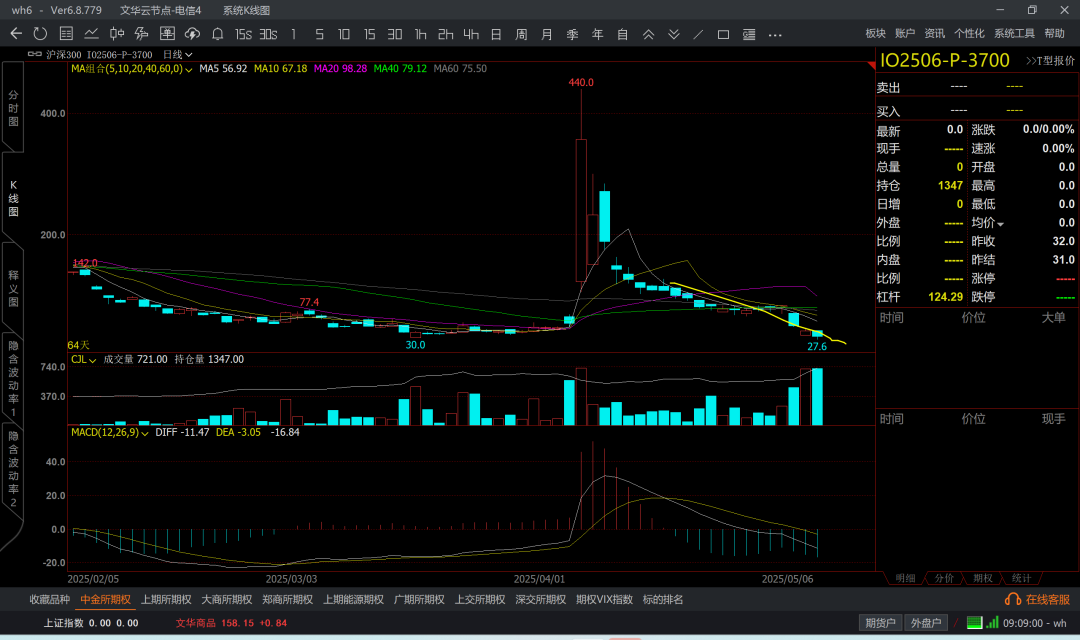The width and height of the screenshot is (1080, 640).
Task: Open the quote list table icon
Action: 66,34
